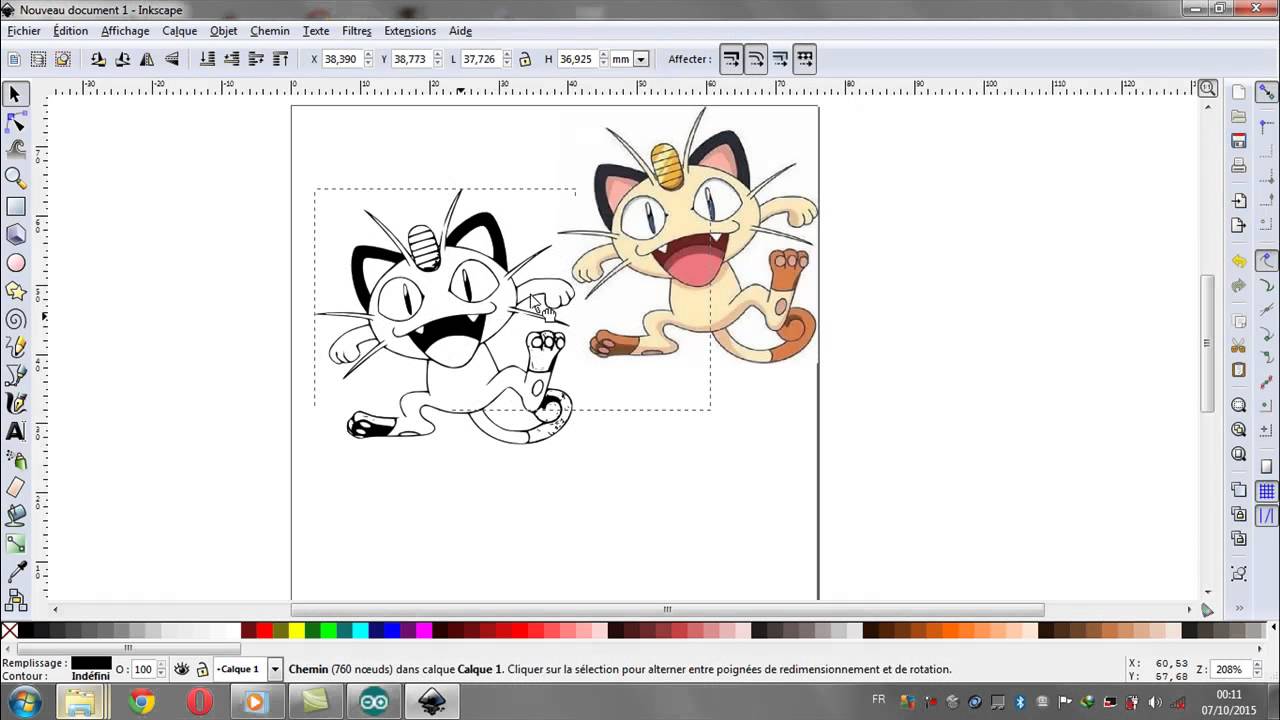This screenshot has height=720, width=1280.
Task: Click Rotate 90° counter-clockwise icon
Action: 99,59
